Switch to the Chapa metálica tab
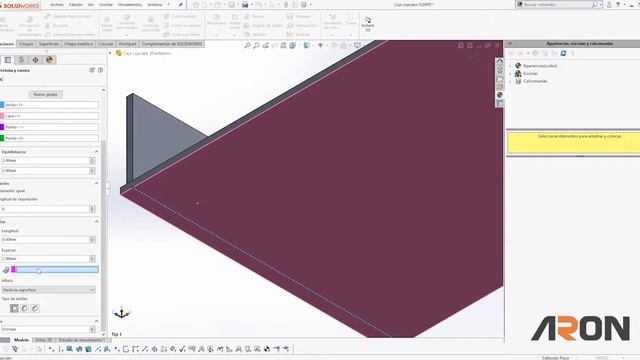The width and height of the screenshot is (640, 360). 78,44
